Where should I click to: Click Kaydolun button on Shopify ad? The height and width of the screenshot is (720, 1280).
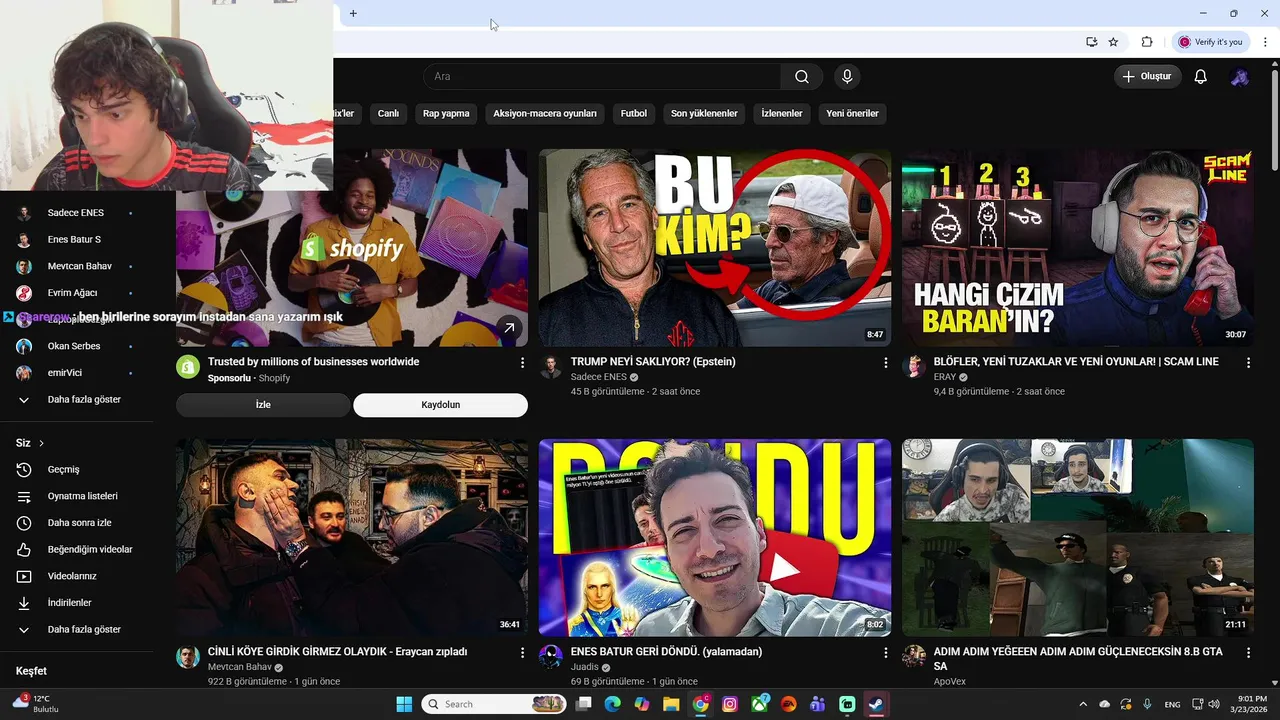440,405
